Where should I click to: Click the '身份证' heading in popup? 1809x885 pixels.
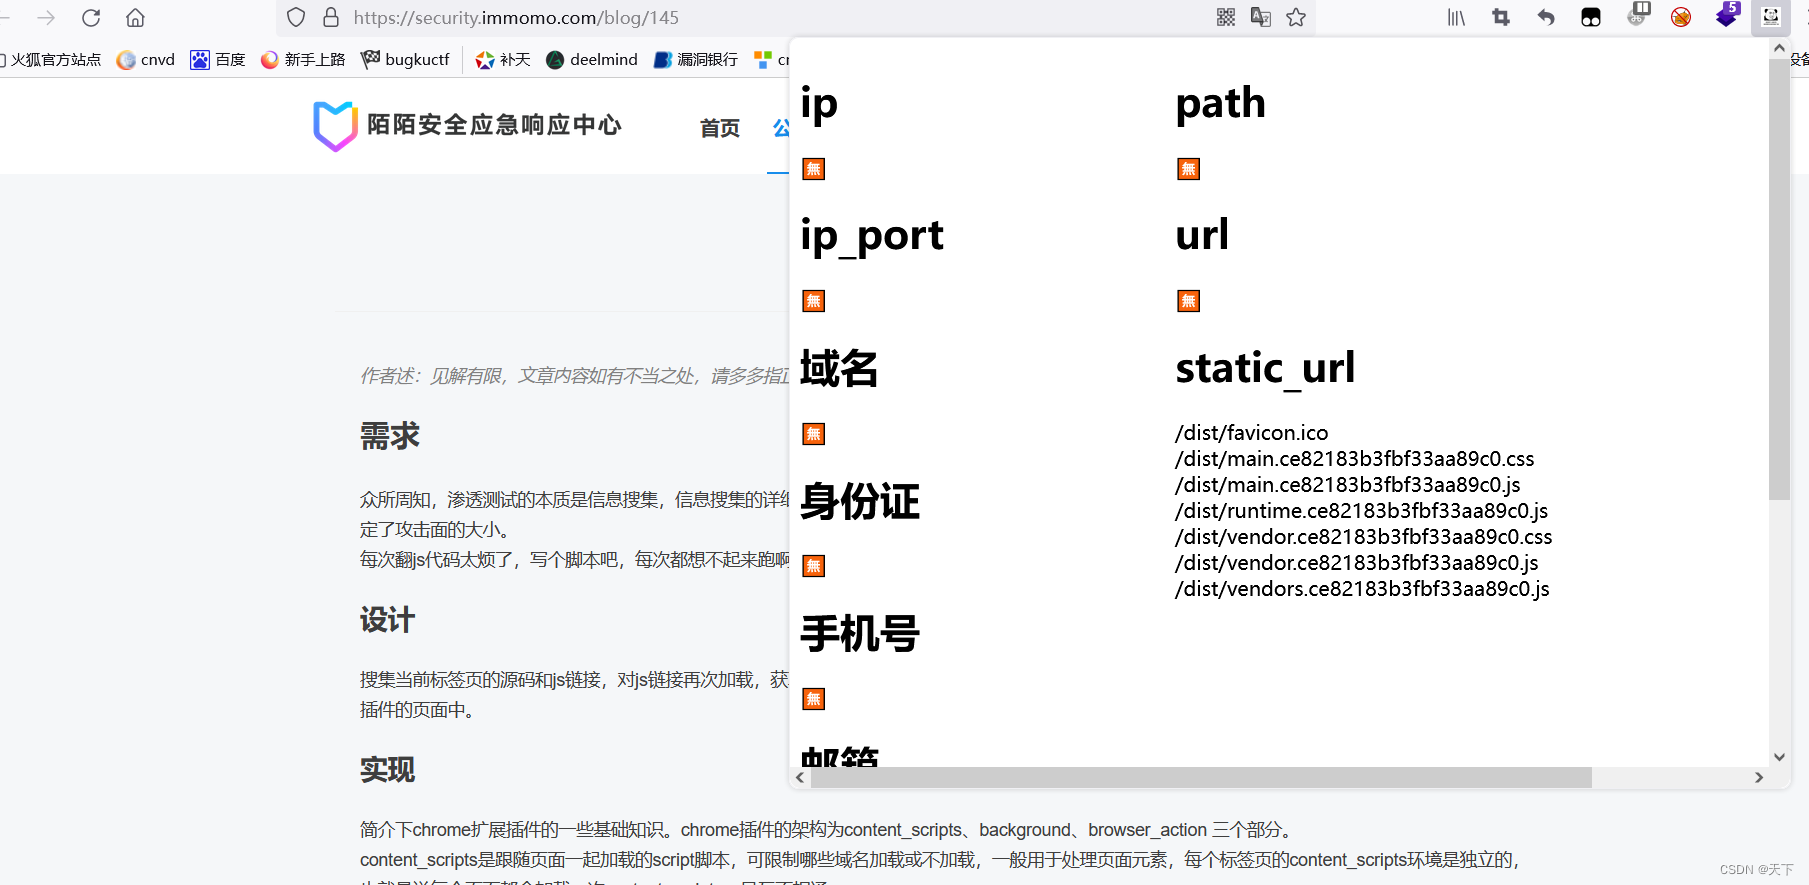pyautogui.click(x=860, y=501)
